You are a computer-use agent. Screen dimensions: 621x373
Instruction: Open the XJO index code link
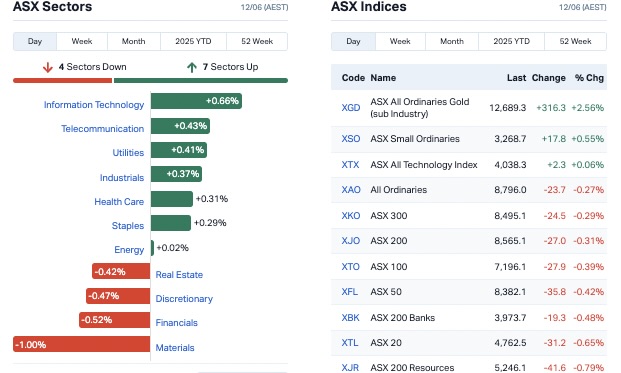[351, 241]
